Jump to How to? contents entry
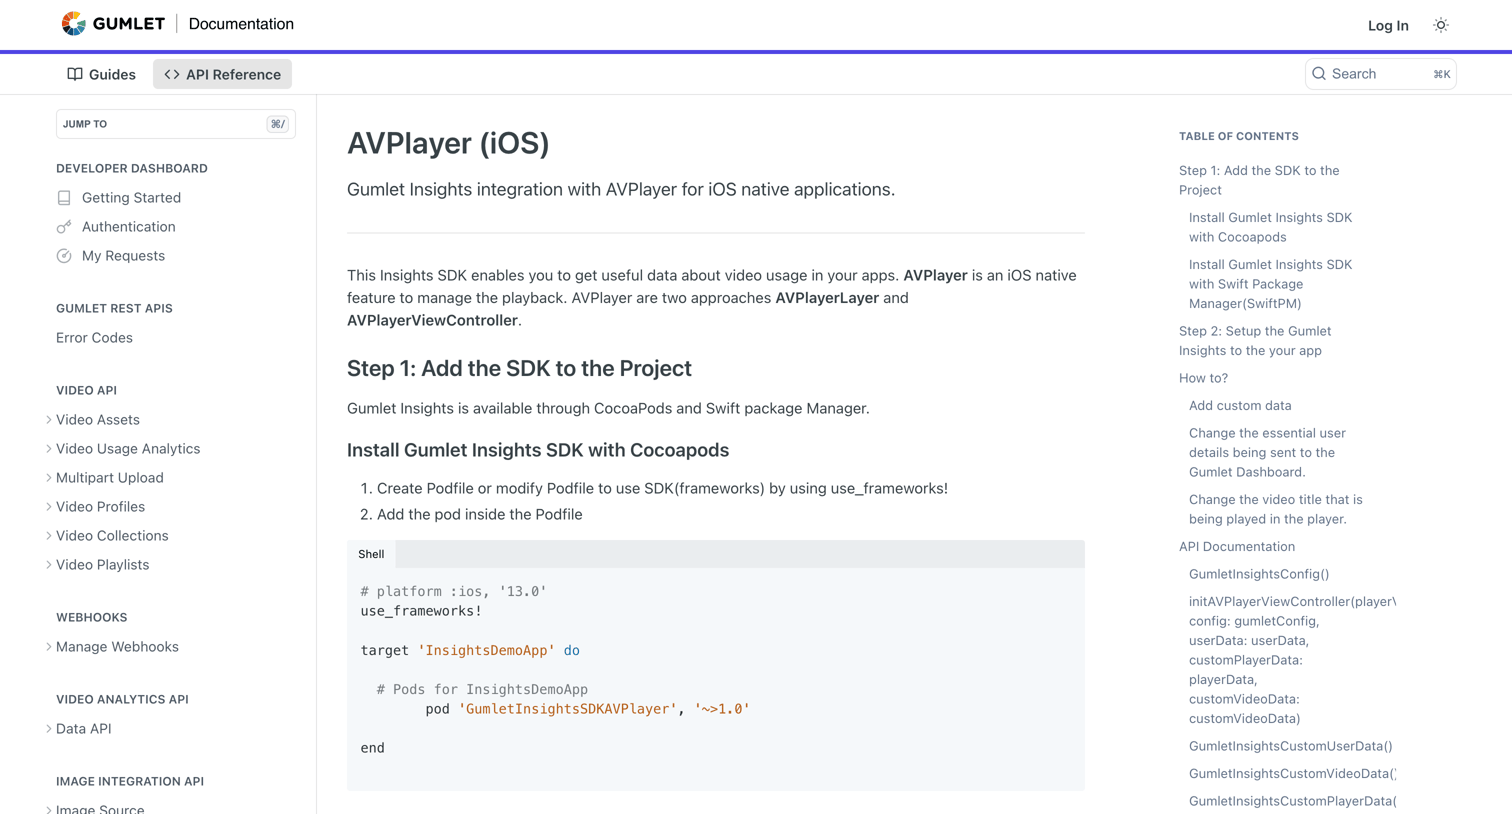 [1203, 378]
